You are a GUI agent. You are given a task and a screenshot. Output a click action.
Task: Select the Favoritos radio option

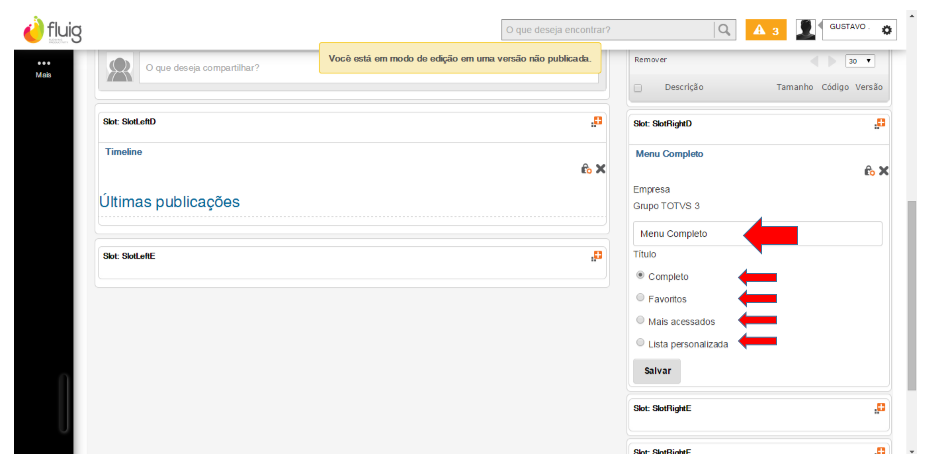(640, 297)
